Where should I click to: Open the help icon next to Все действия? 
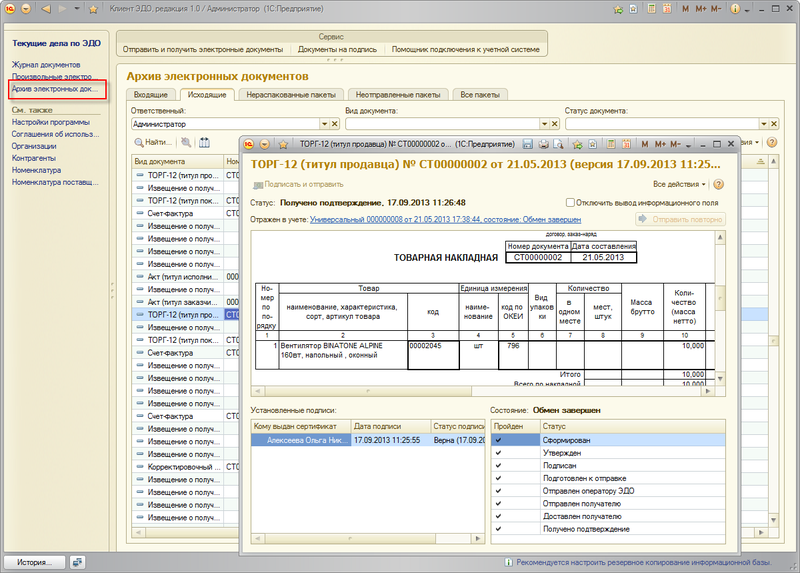click(x=719, y=184)
